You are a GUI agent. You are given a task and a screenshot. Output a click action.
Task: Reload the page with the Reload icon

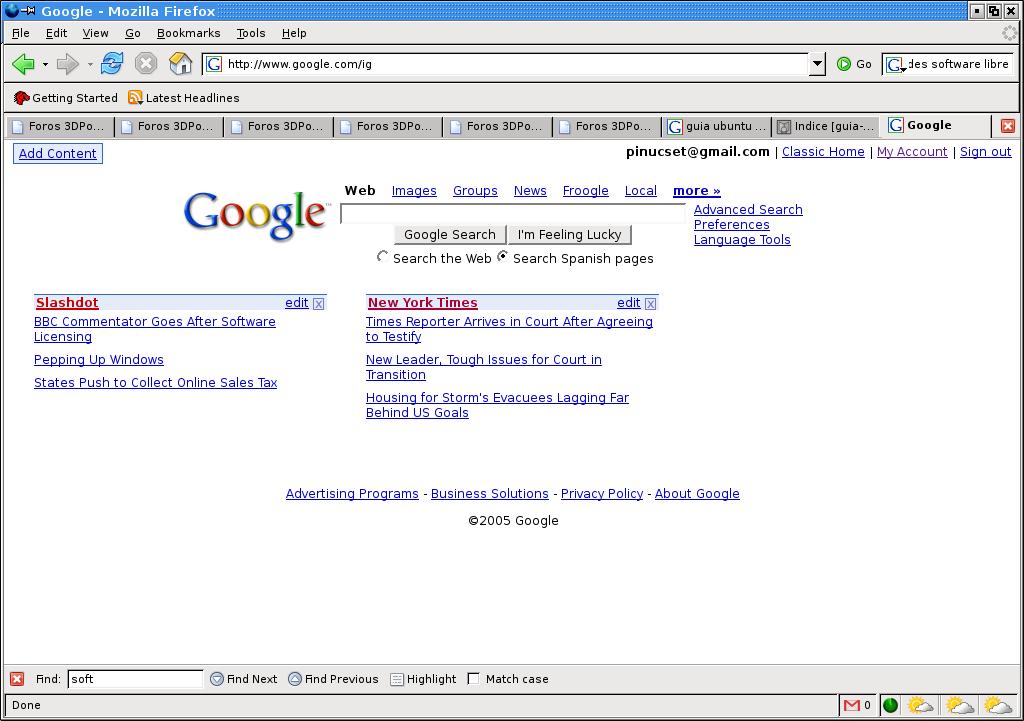click(112, 63)
